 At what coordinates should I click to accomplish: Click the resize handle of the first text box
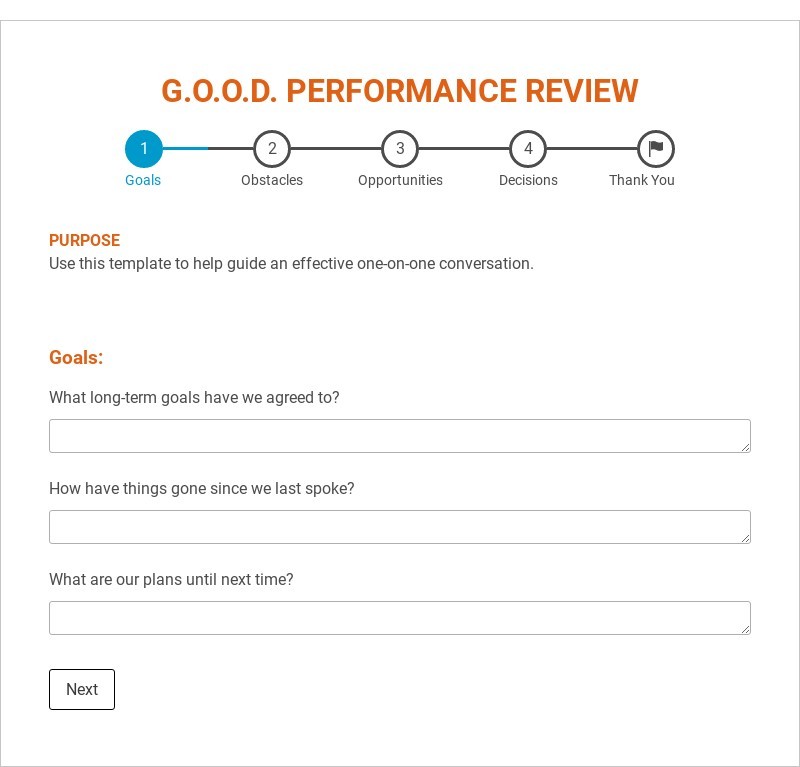(x=747, y=447)
